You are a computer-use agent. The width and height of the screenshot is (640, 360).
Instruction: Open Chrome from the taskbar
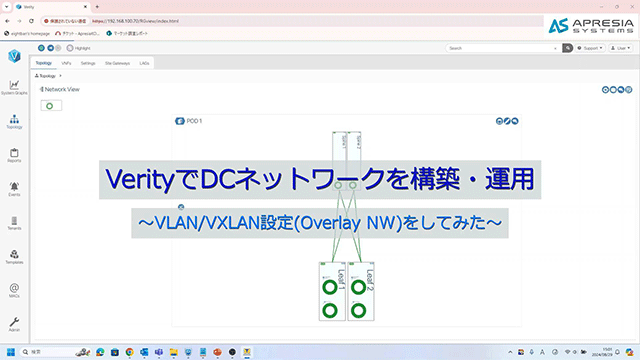[x=129, y=352]
